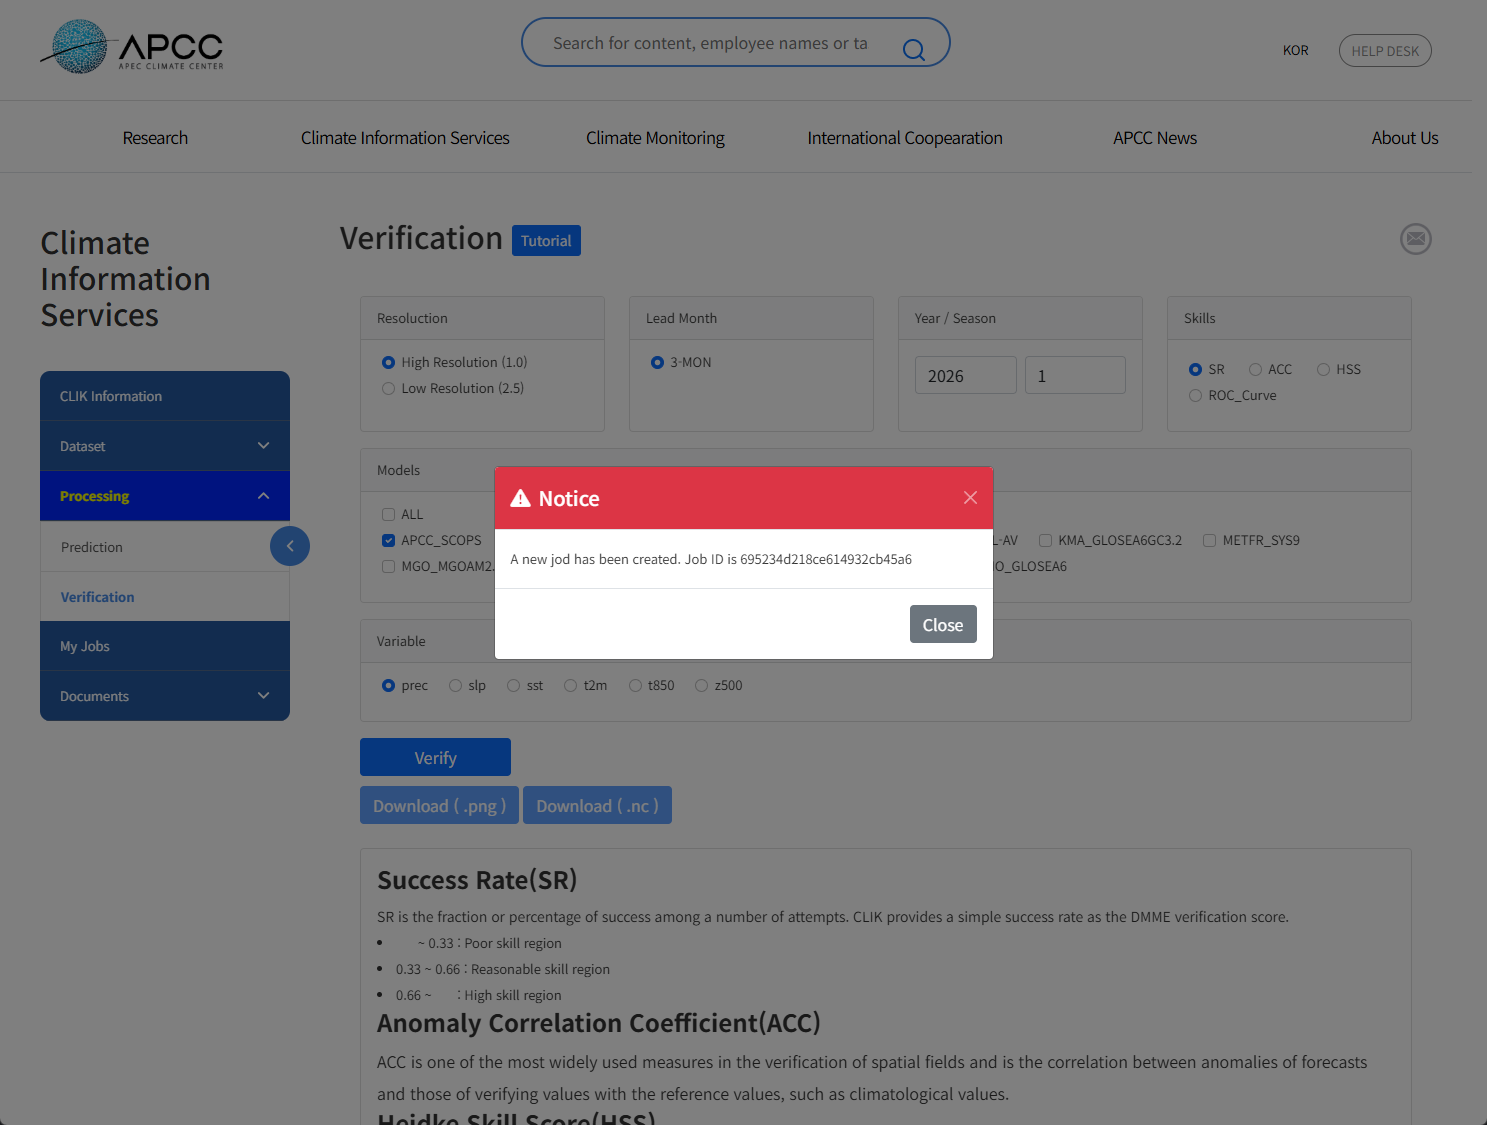1487x1125 pixels.
Task: Open the Climate Monitoring menu
Action: 655,138
